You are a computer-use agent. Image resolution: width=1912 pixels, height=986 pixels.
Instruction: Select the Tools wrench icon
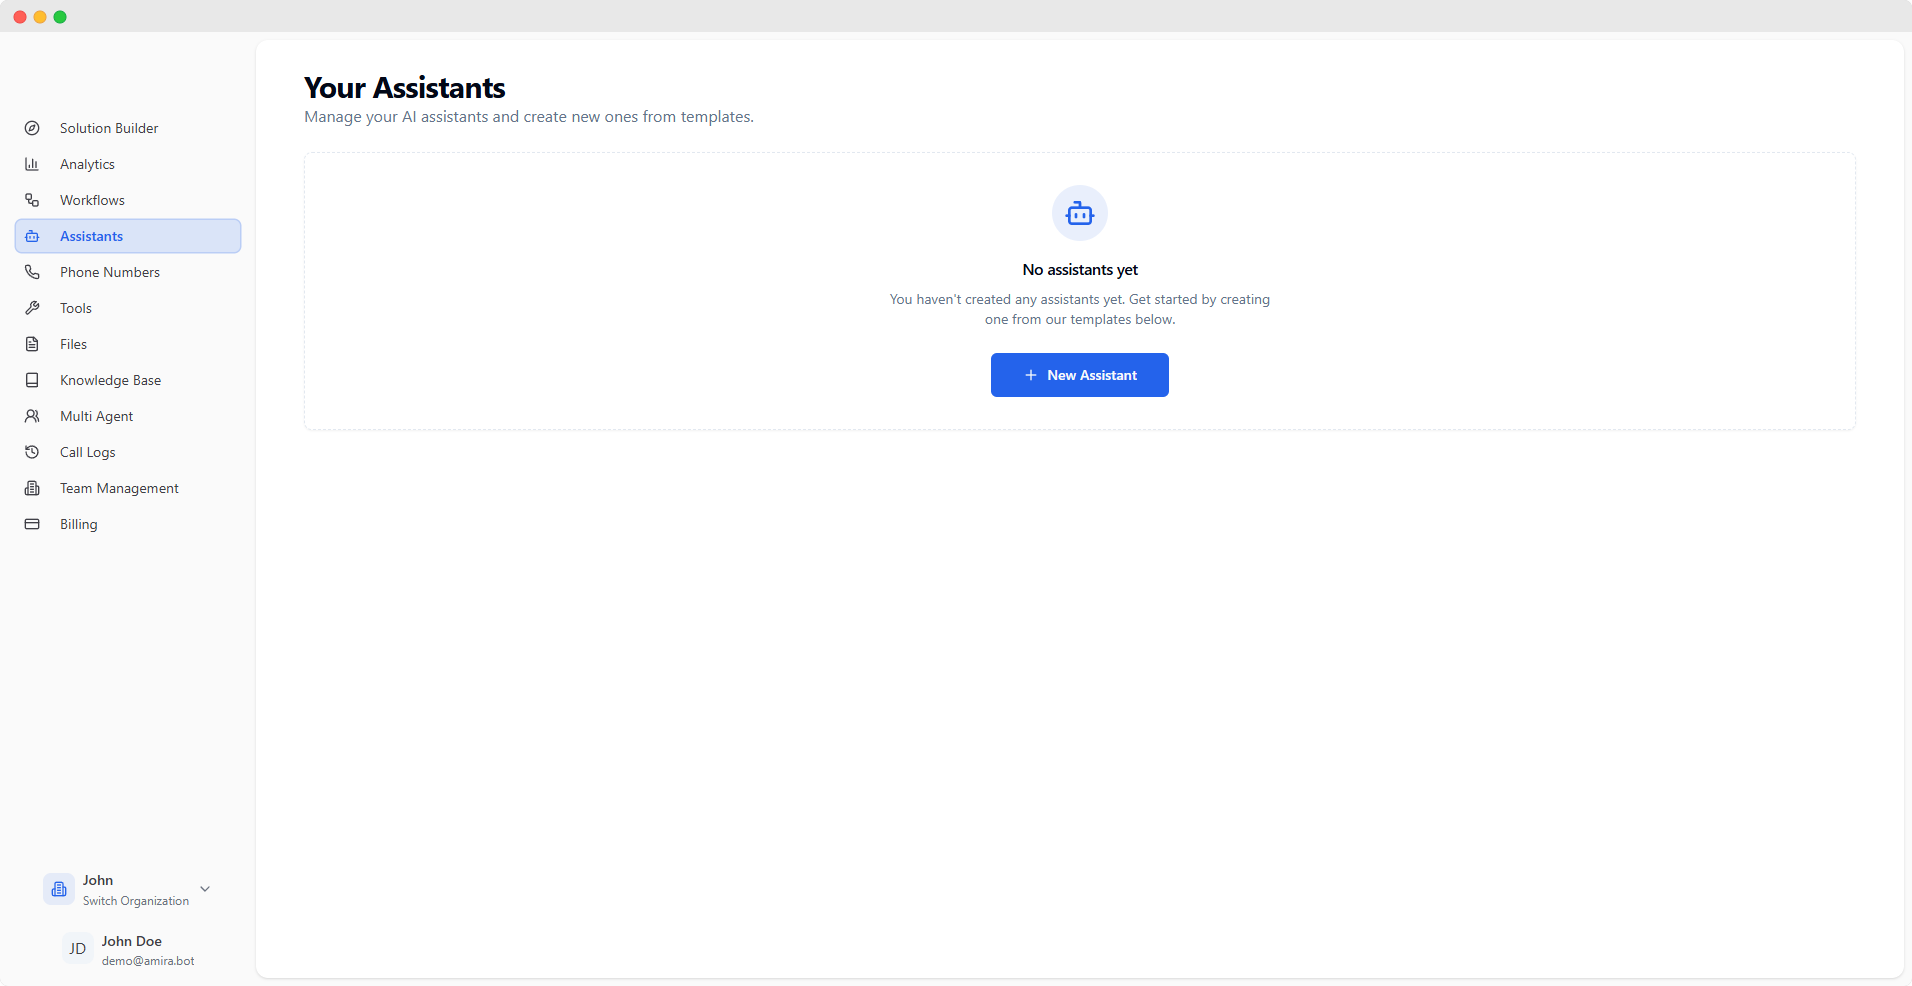tap(32, 307)
